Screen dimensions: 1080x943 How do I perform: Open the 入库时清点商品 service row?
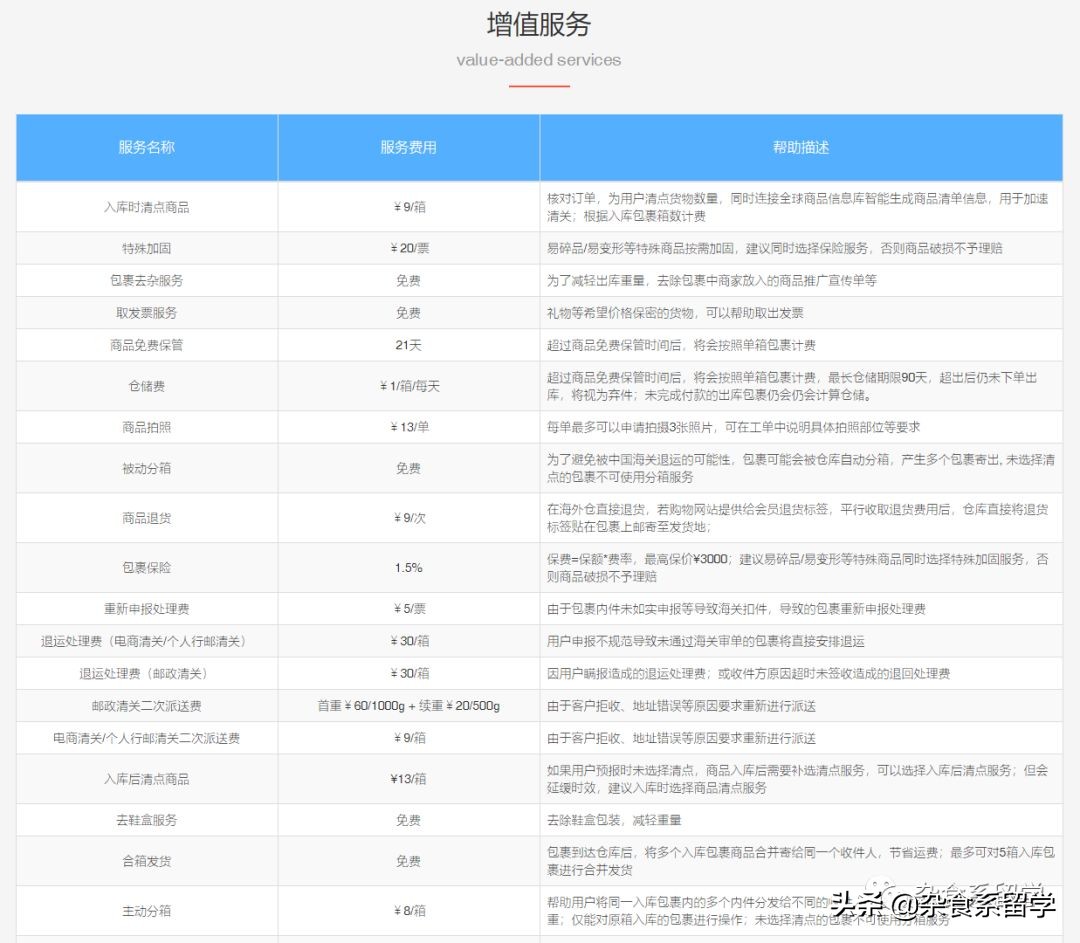pyautogui.click(x=146, y=207)
